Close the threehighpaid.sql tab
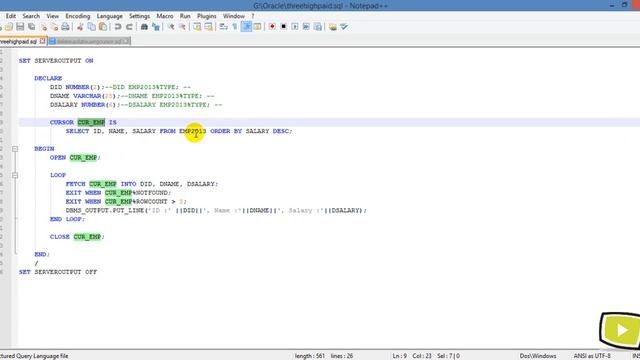The width and height of the screenshot is (640, 360). pos(42,41)
